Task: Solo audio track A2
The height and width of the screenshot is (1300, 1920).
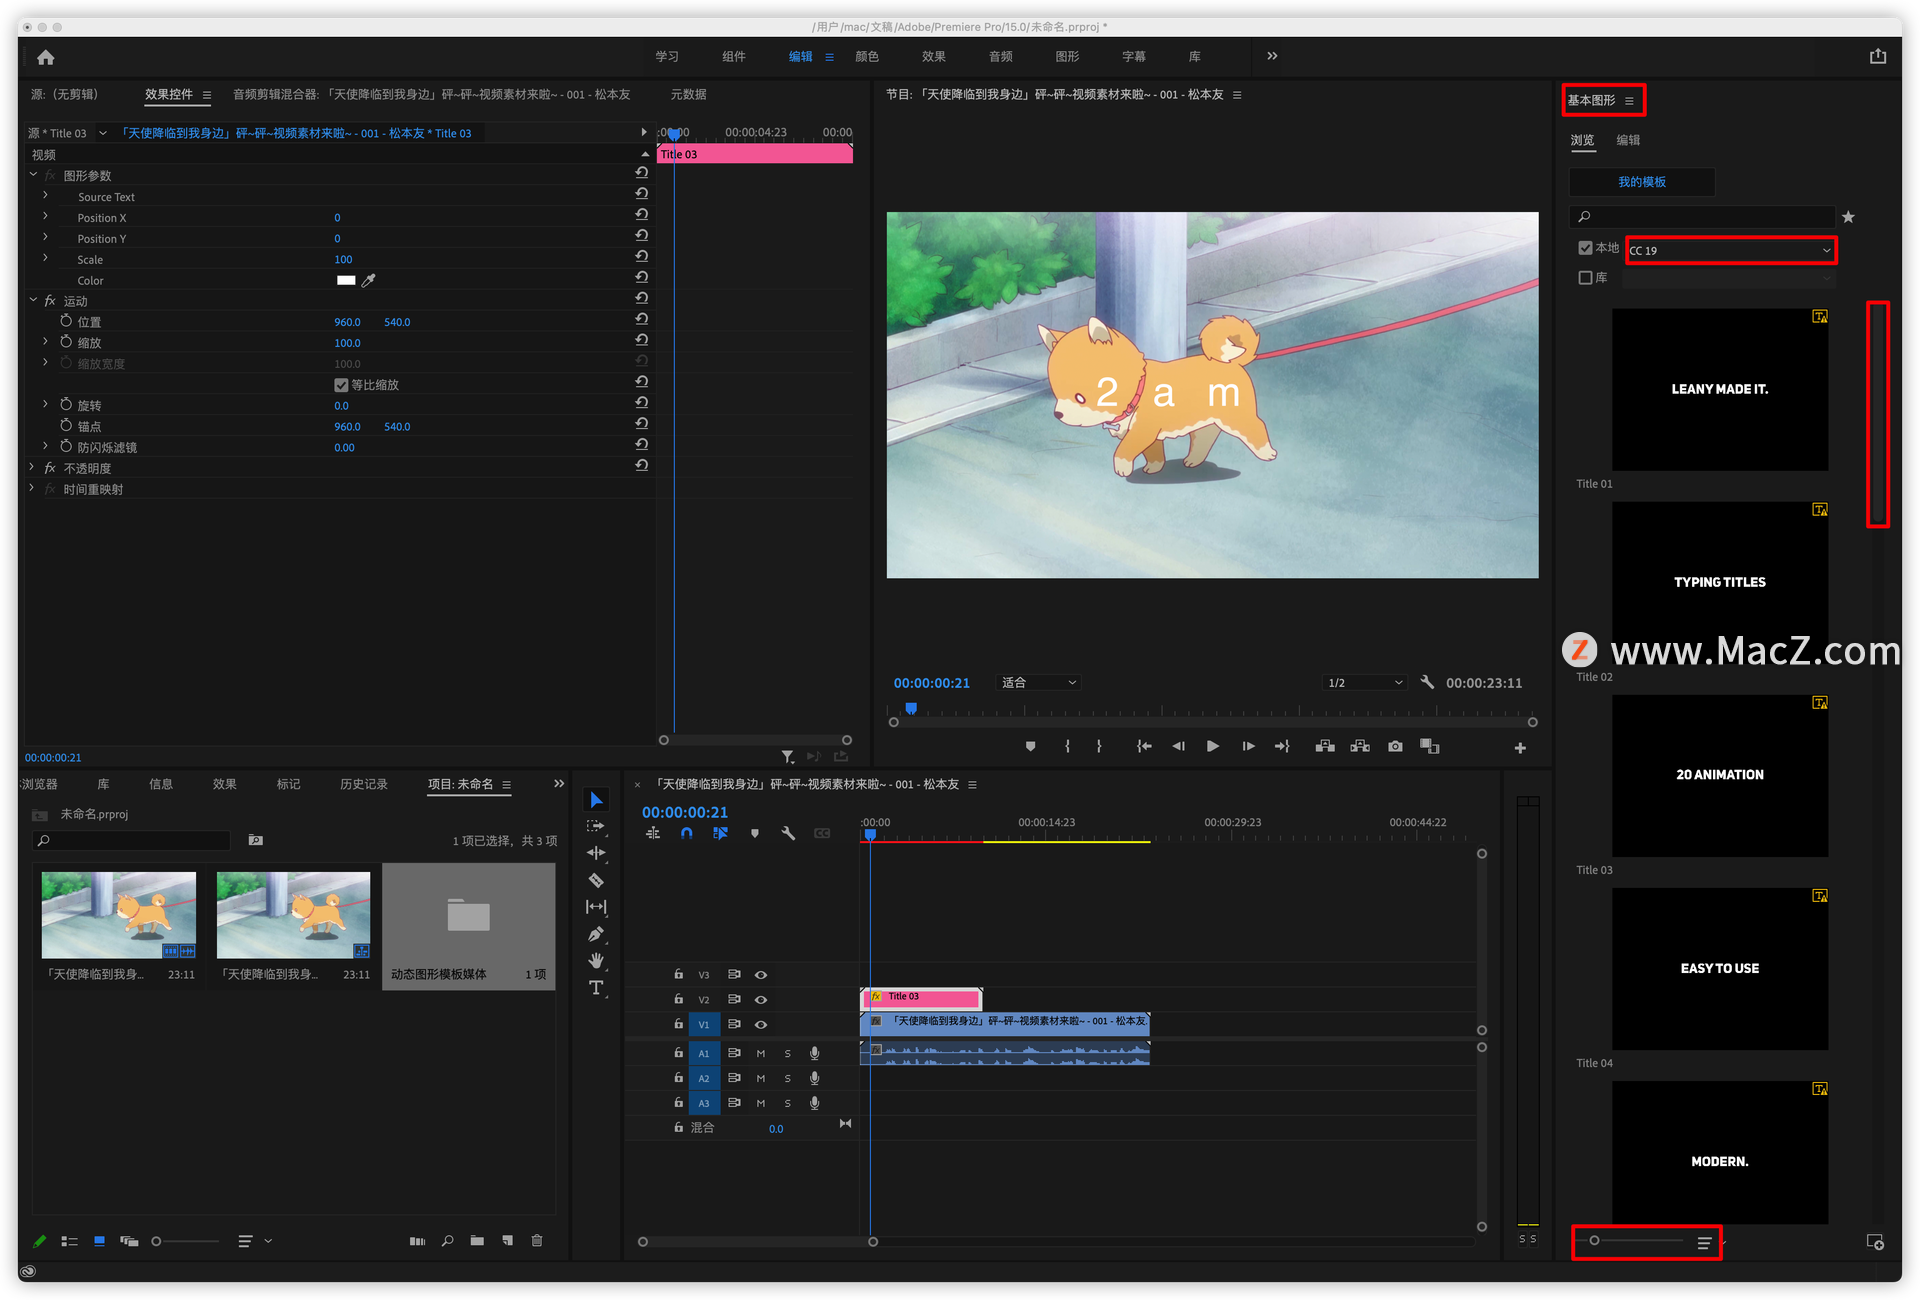Action: pos(788,1078)
